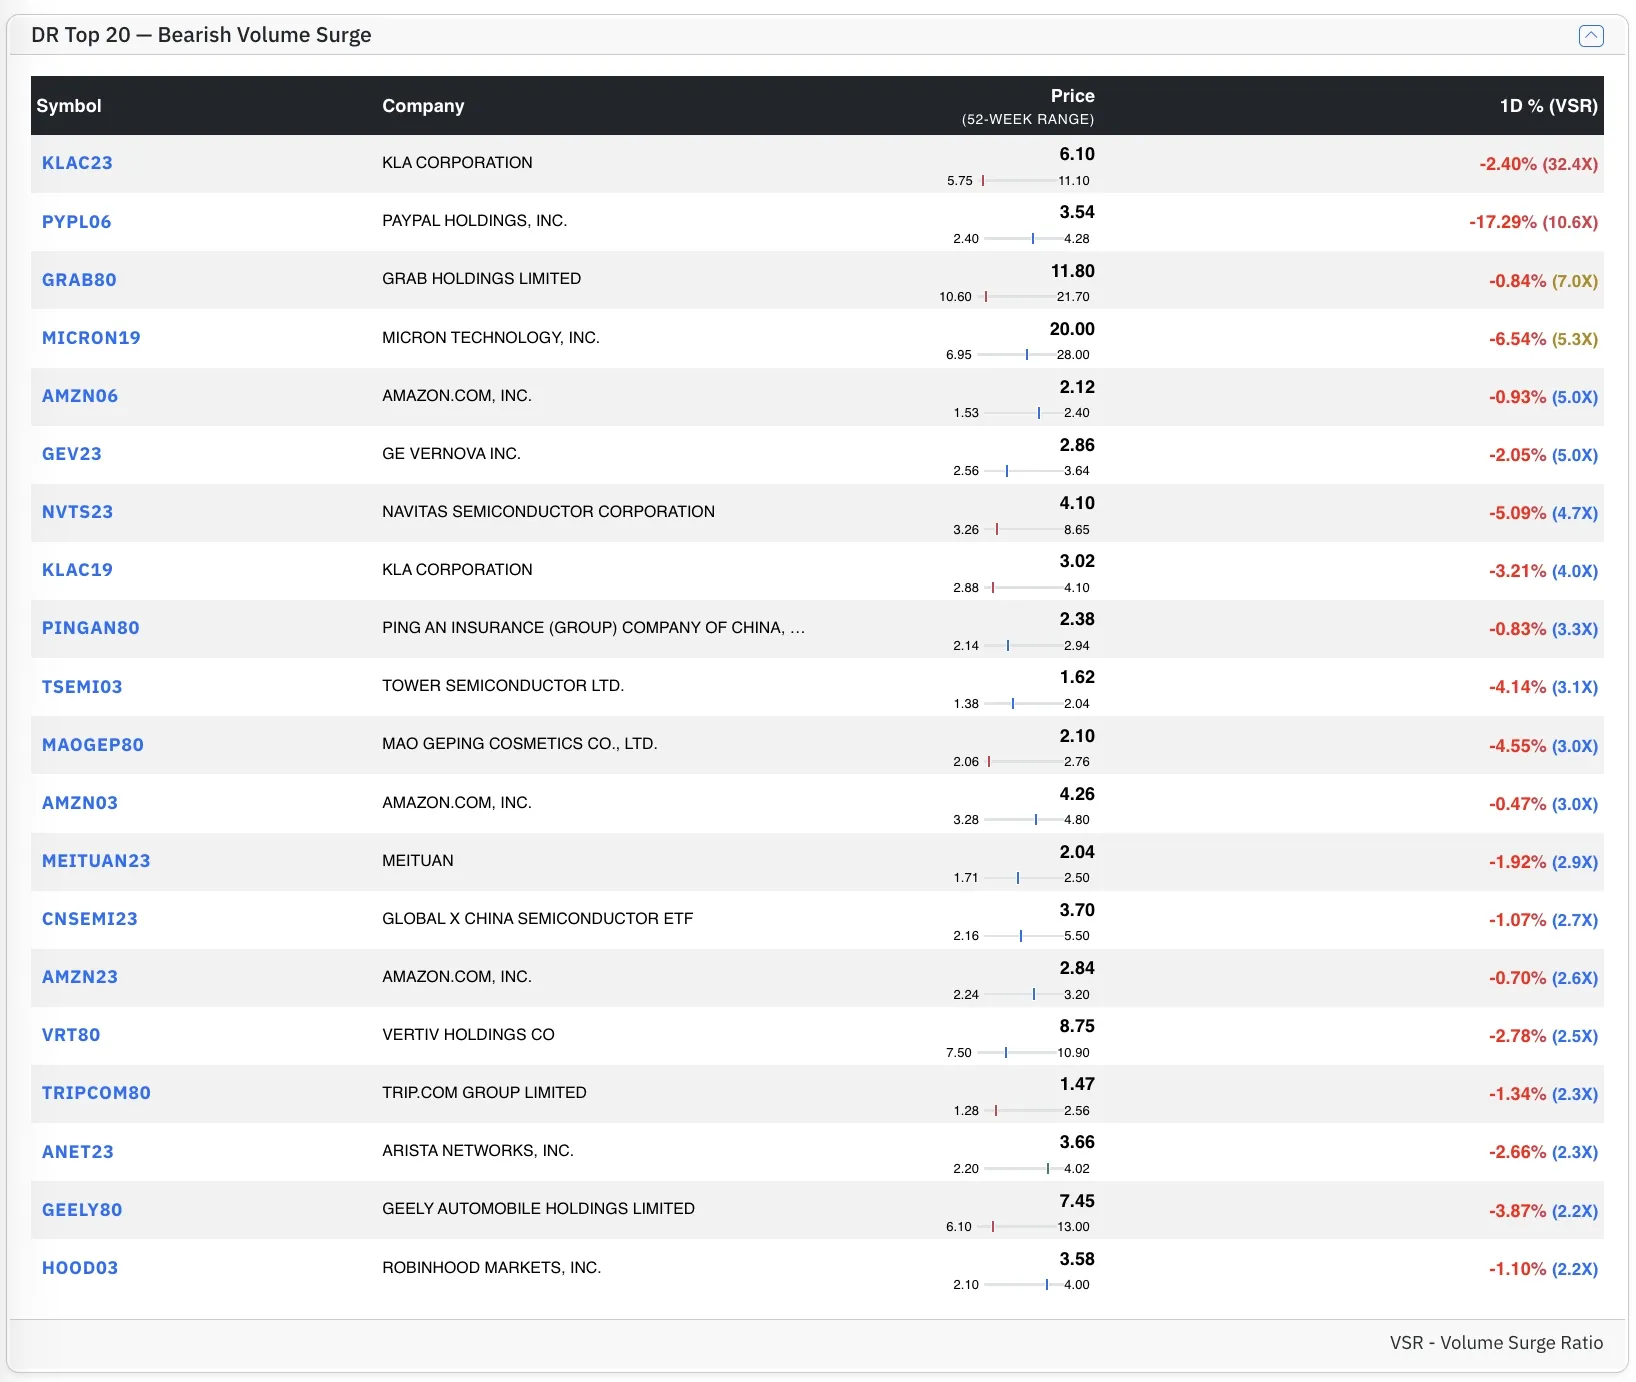
Task: Click NAVITAS SEMICONDUCTOR CORPORATION company name
Action: tap(548, 512)
